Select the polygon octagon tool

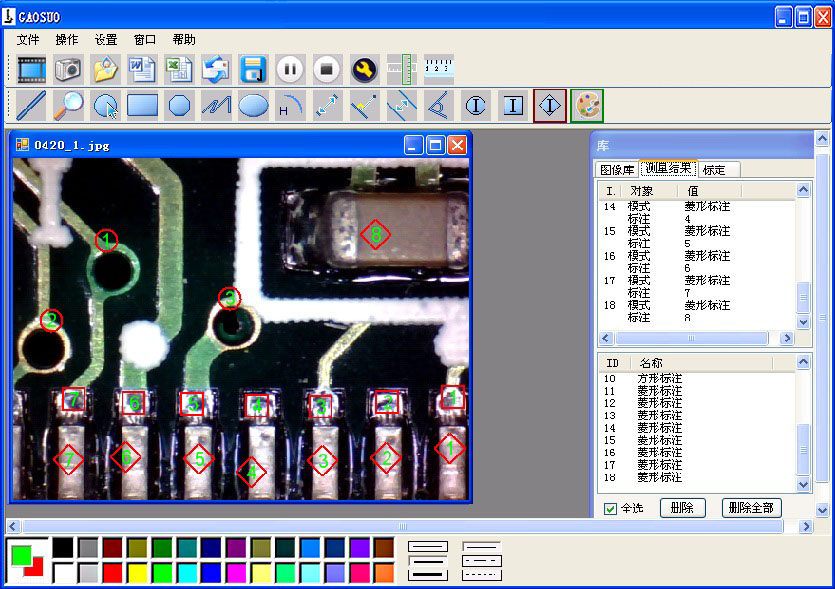tap(179, 105)
